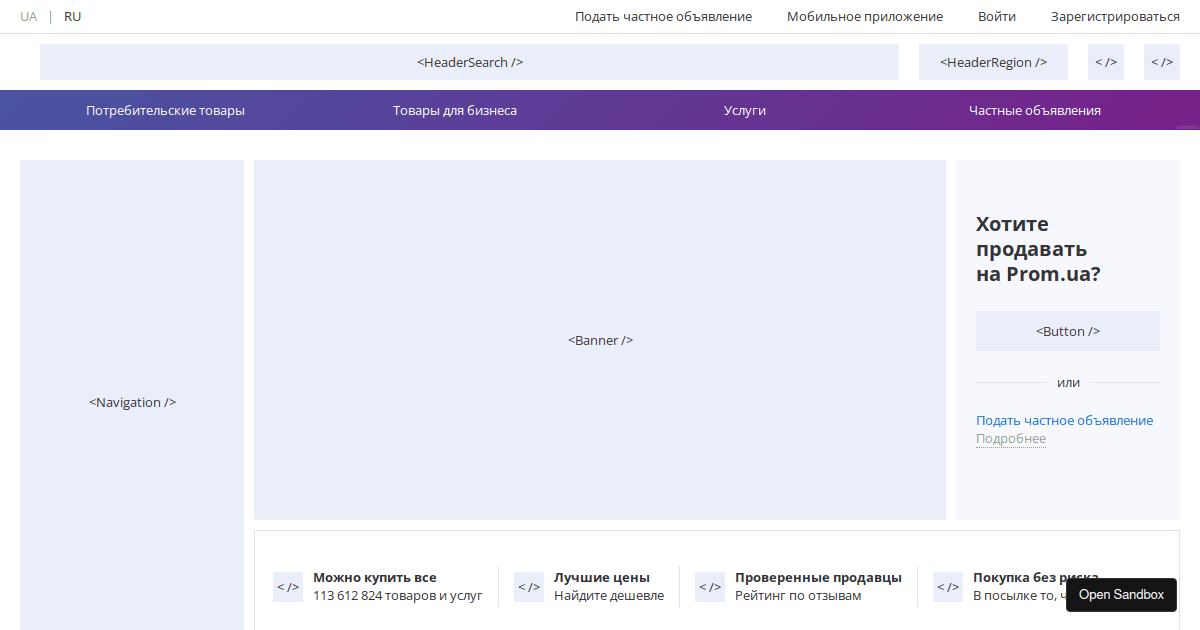Open the 'Потребительские товары' menu
The image size is (1200, 630).
click(164, 110)
